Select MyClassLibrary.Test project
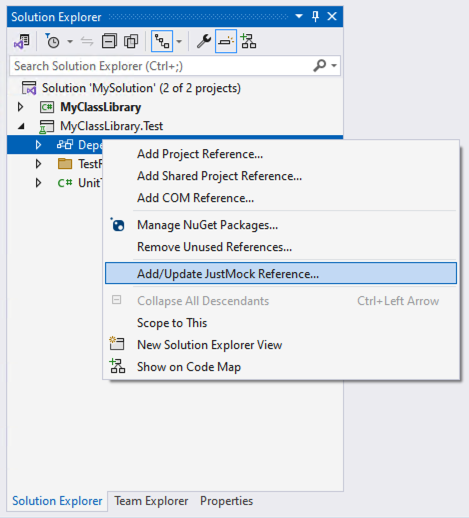469x518 pixels. pyautogui.click(x=111, y=126)
